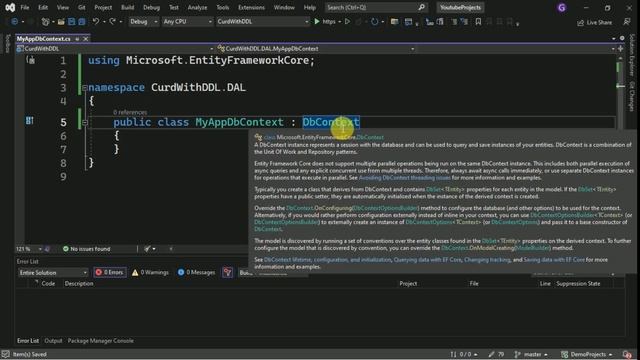Click the Open File folder icon
This screenshot has width=640, height=360.
[x=61, y=22]
